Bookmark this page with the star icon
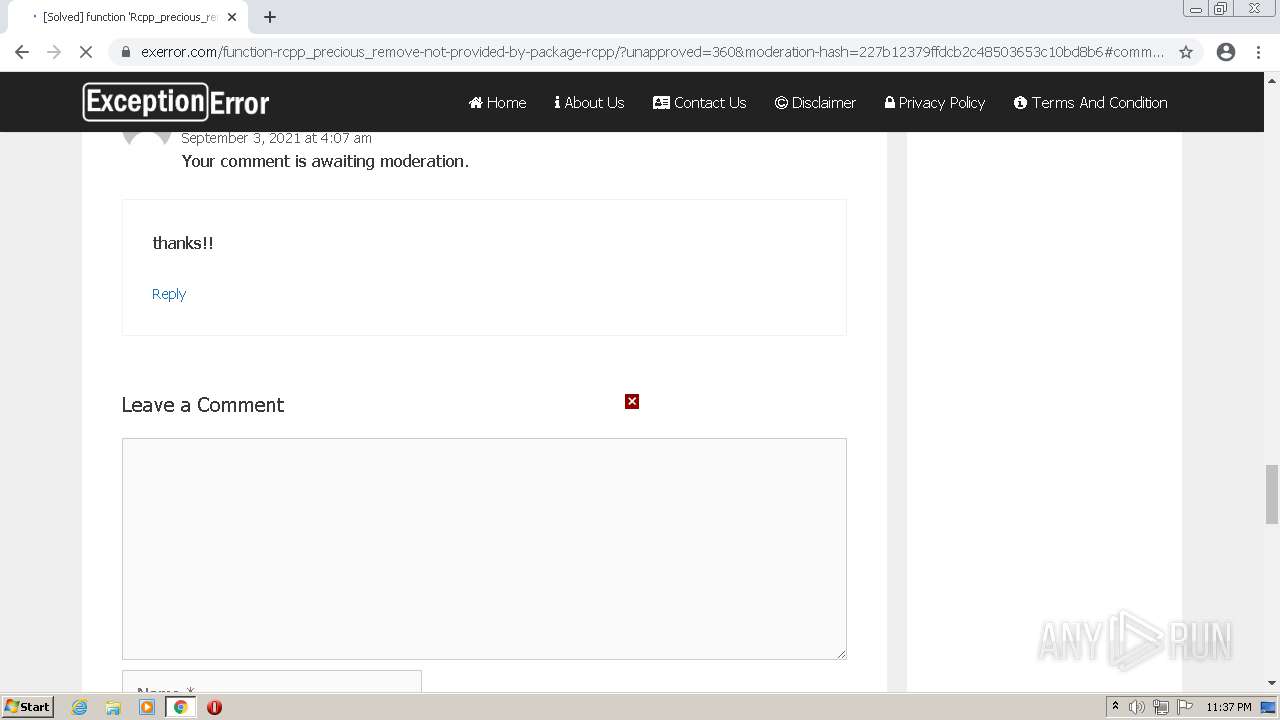This screenshot has height=720, width=1280. [x=1186, y=52]
